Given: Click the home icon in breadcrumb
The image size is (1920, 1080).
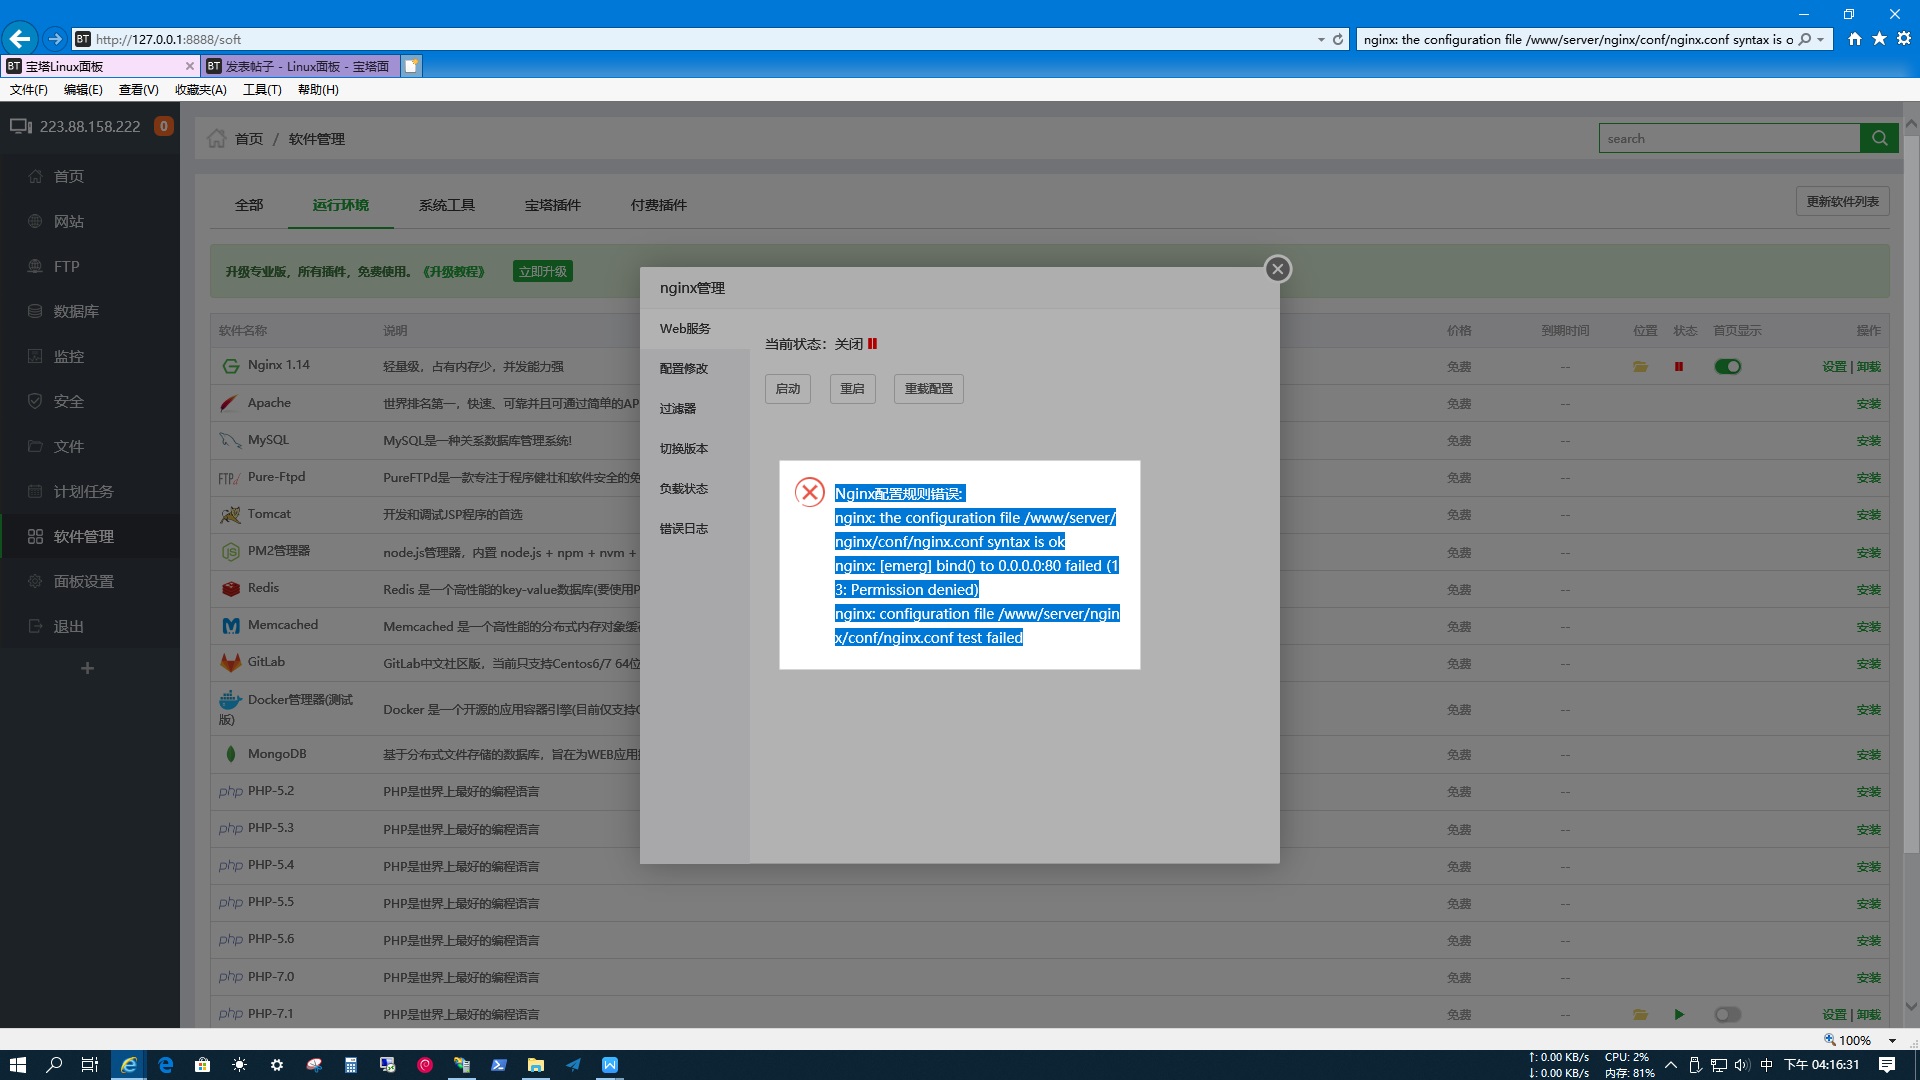Looking at the screenshot, I should coord(216,138).
